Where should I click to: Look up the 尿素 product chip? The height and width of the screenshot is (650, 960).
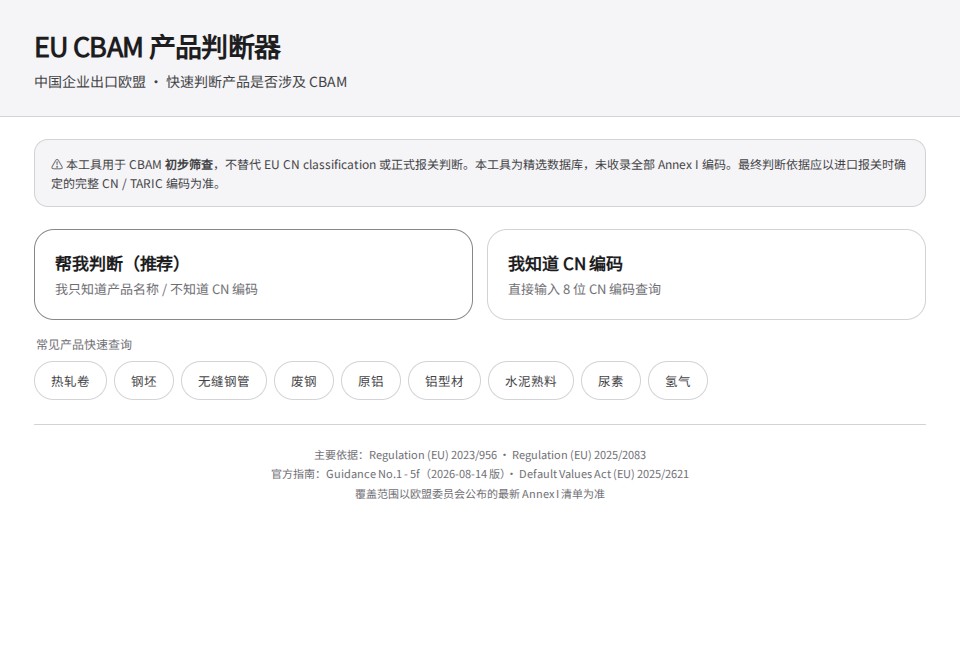coord(611,381)
